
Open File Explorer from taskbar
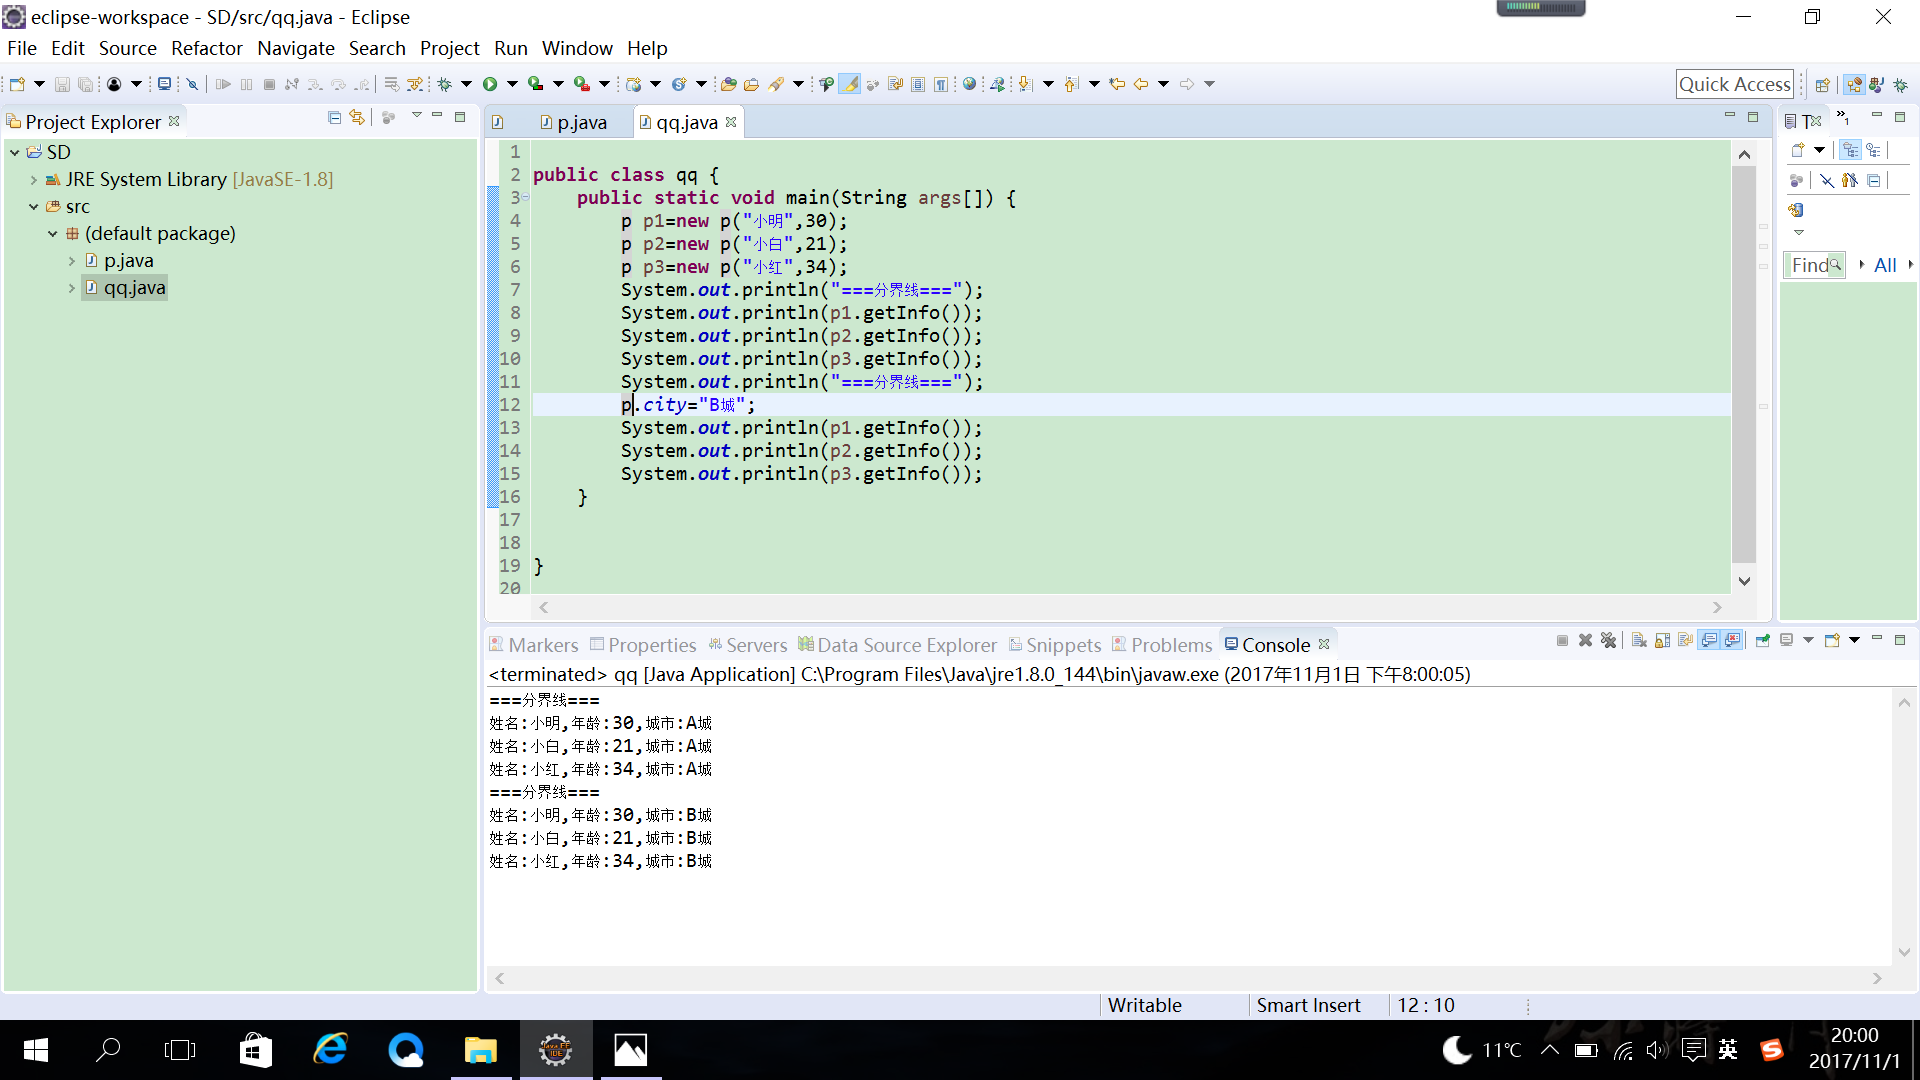coord(480,1050)
